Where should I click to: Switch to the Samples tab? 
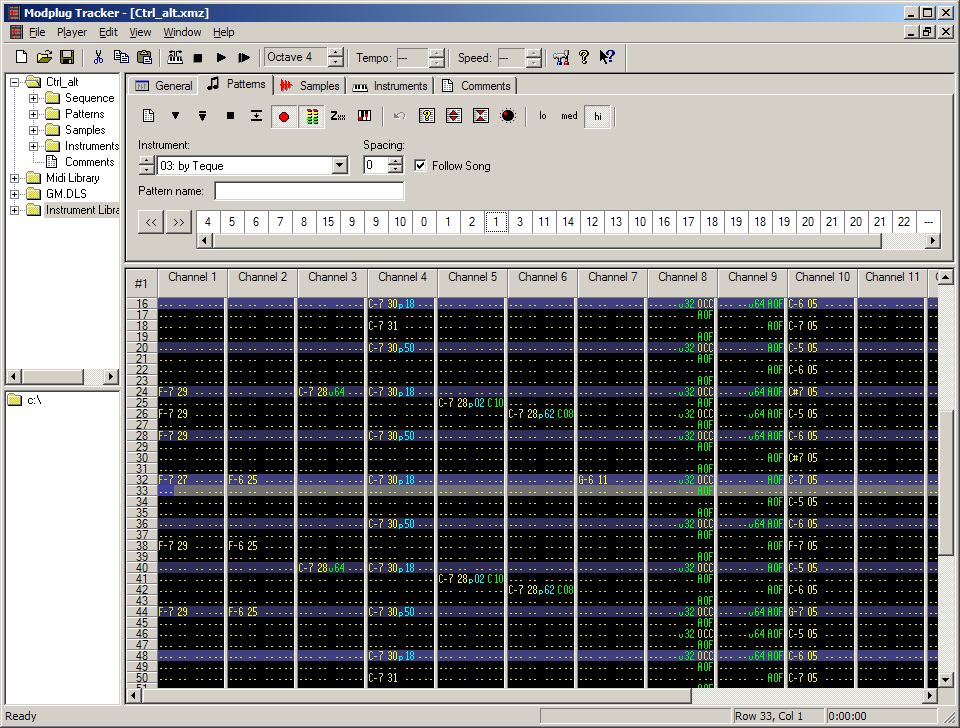click(x=311, y=86)
